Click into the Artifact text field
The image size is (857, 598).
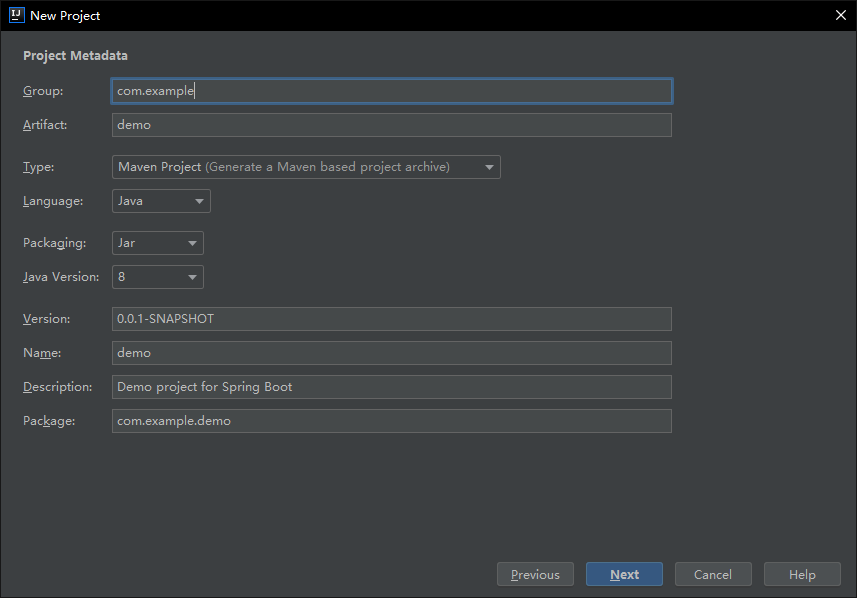tap(391, 125)
